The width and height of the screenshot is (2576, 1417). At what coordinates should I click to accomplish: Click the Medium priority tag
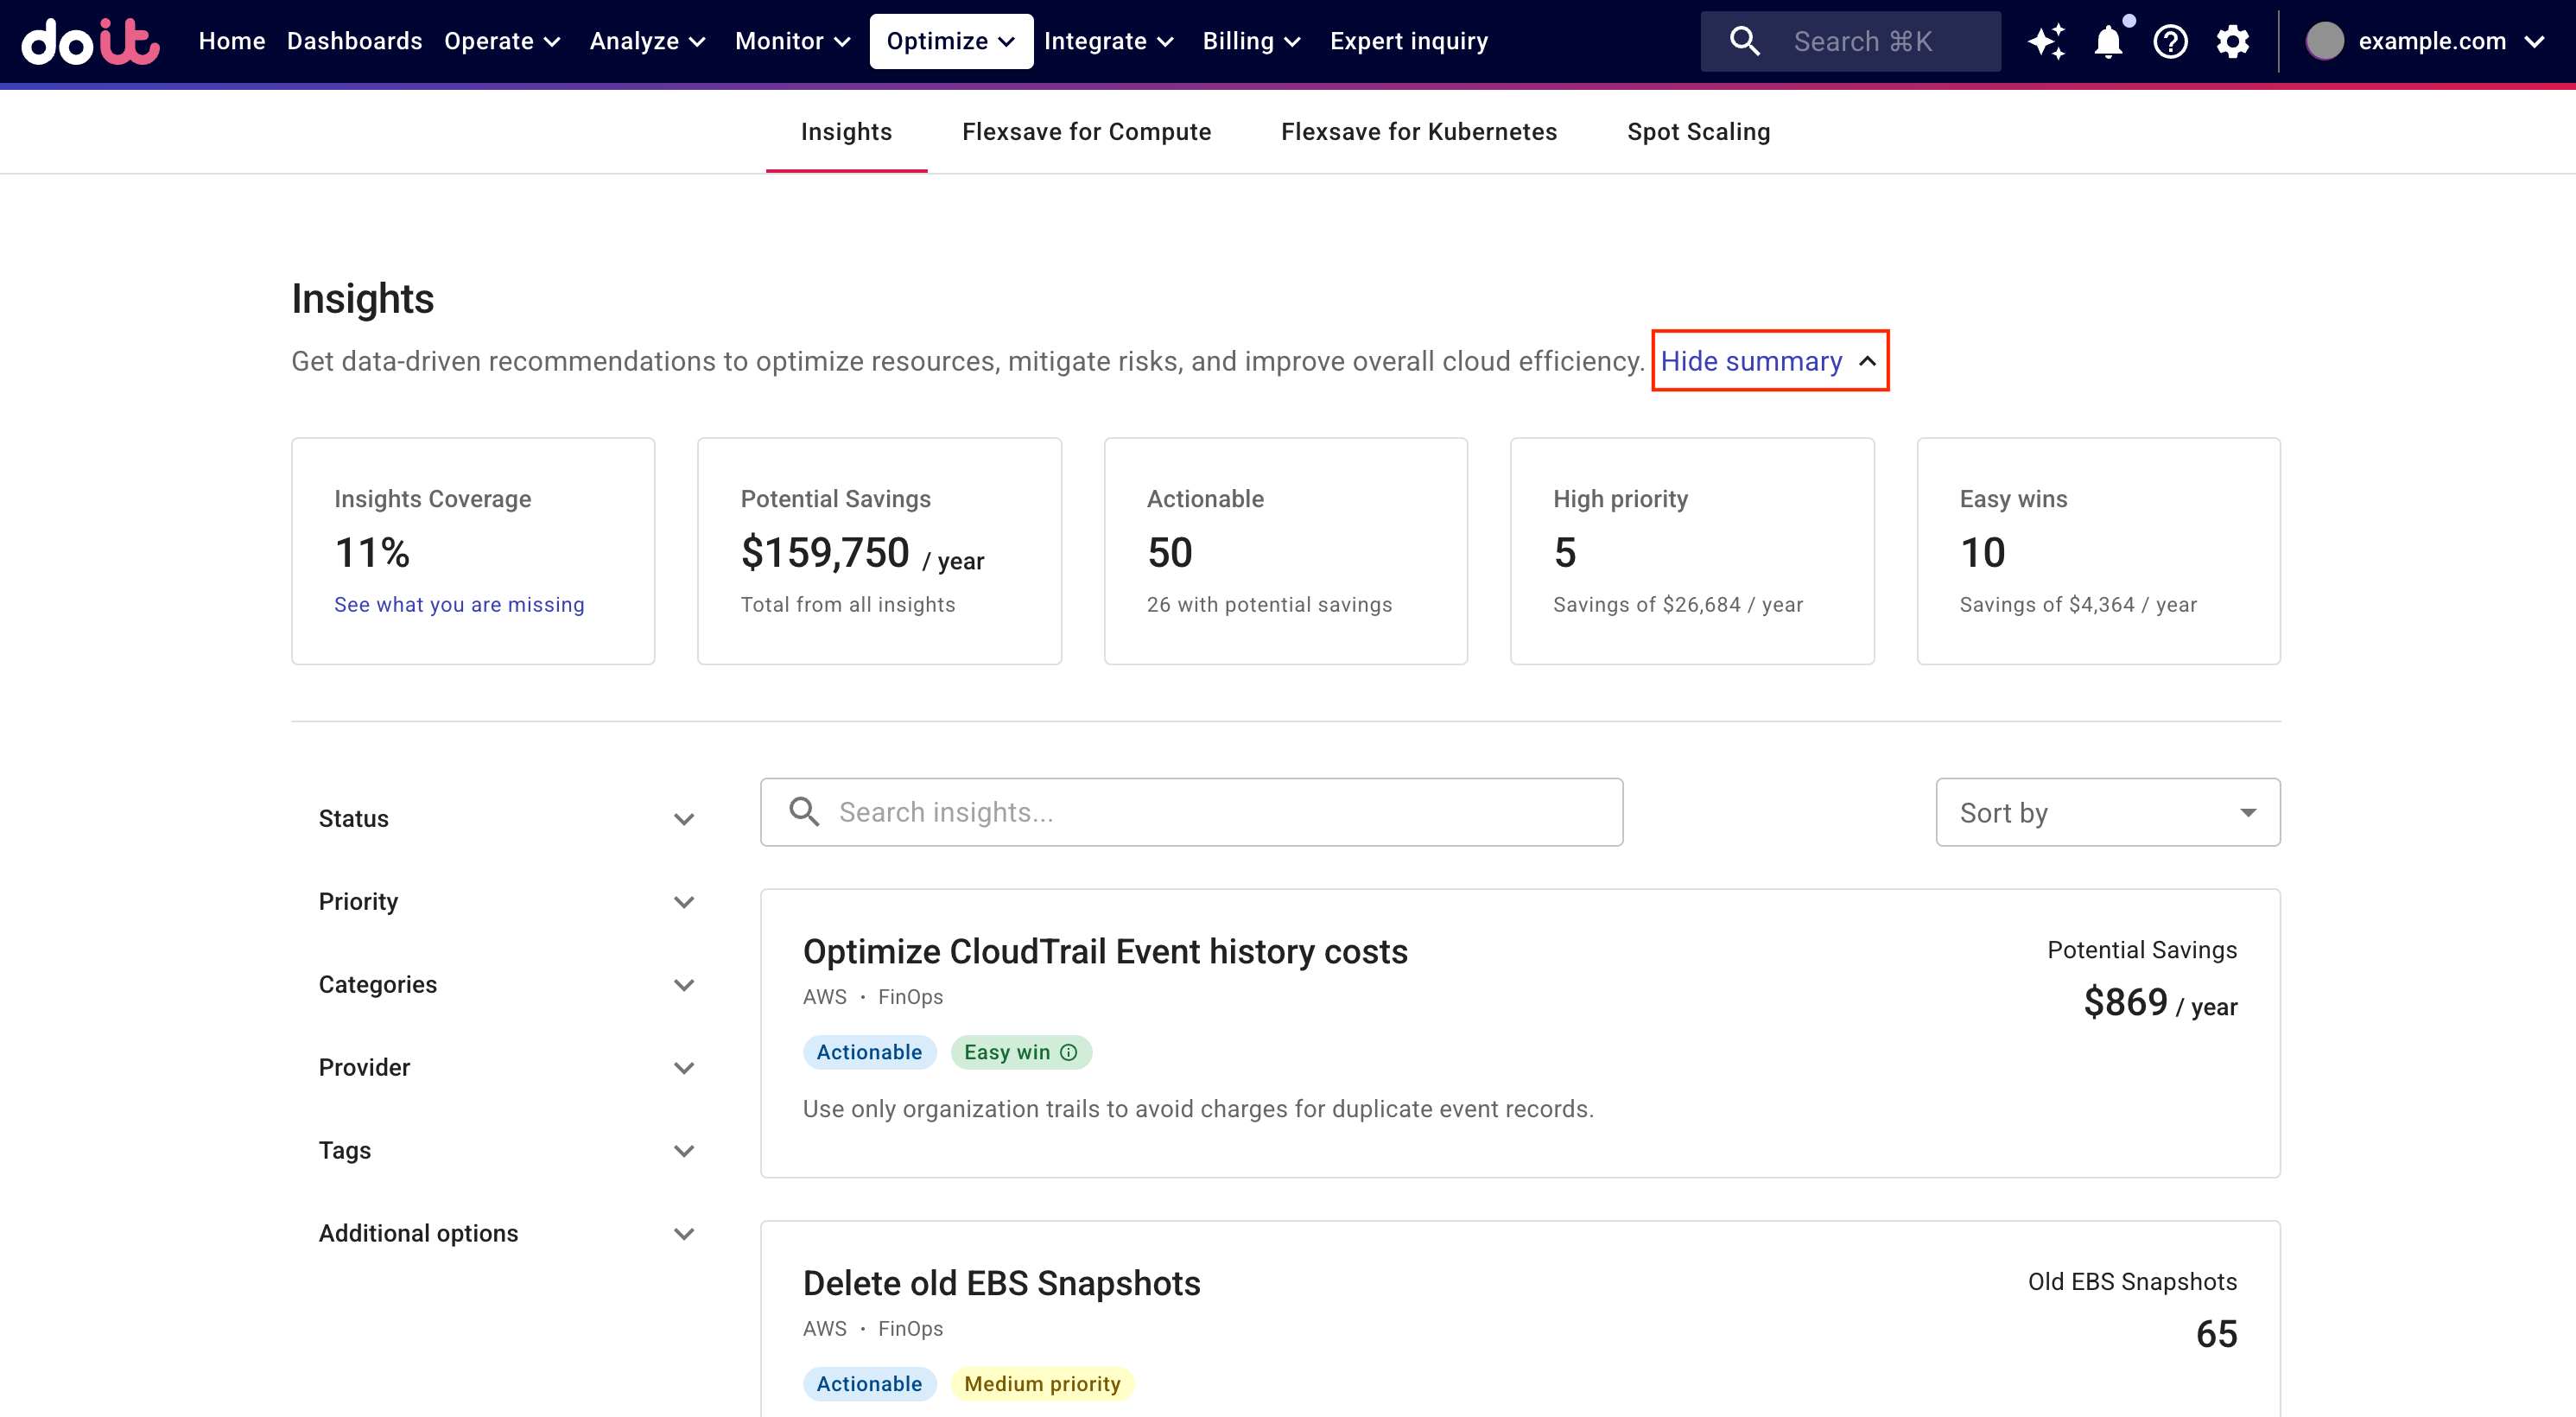pyautogui.click(x=1042, y=1384)
